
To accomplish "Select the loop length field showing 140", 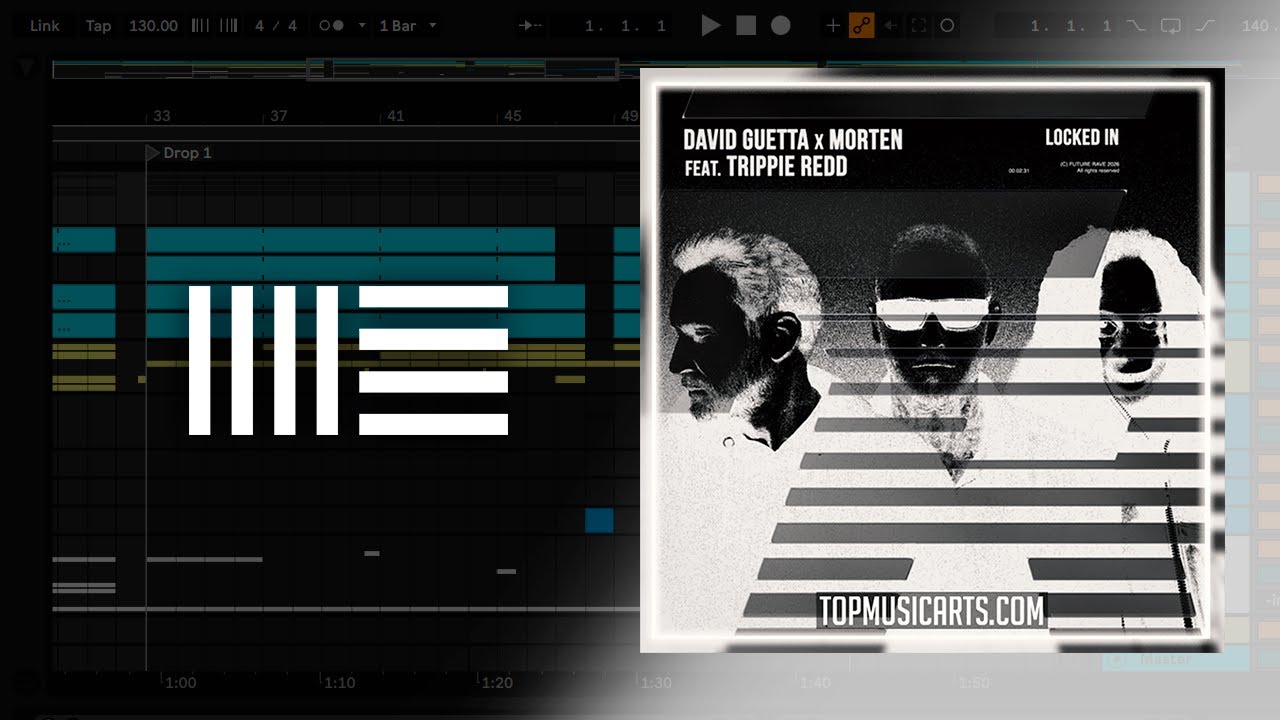I will (1258, 26).
